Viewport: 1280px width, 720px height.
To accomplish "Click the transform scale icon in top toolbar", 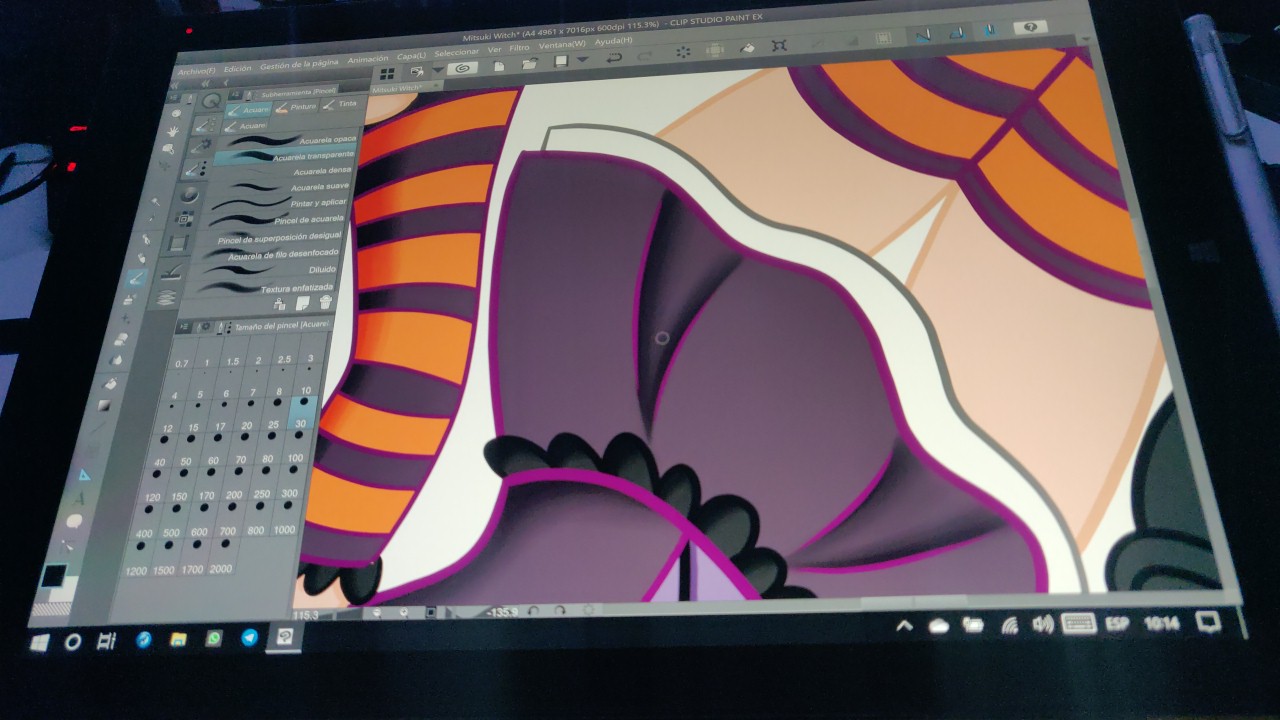I will coord(779,45).
